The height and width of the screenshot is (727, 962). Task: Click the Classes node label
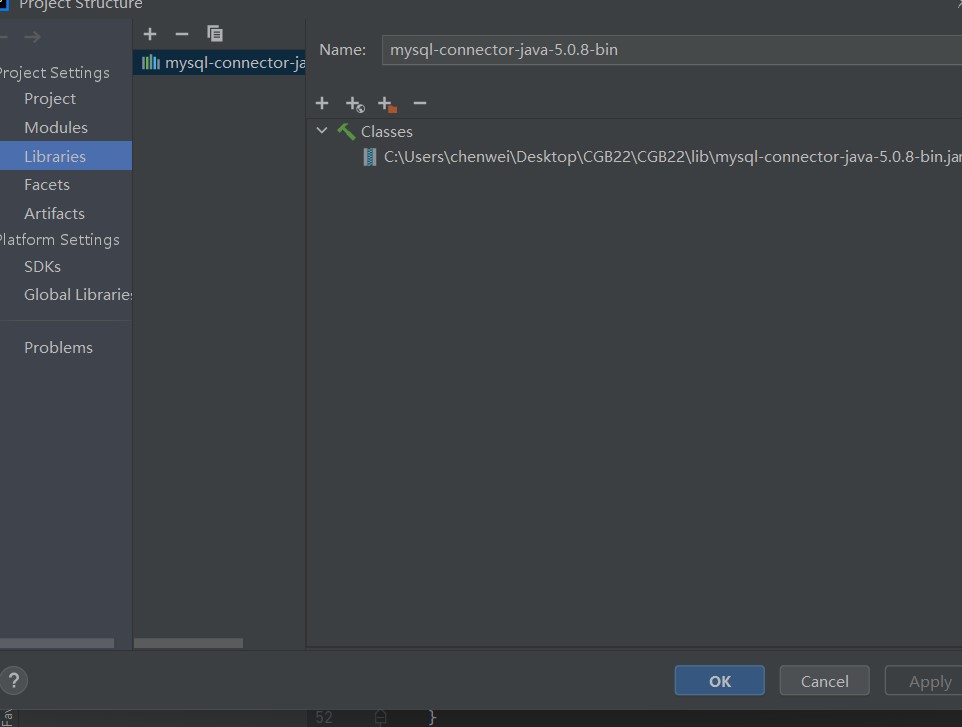(x=387, y=132)
